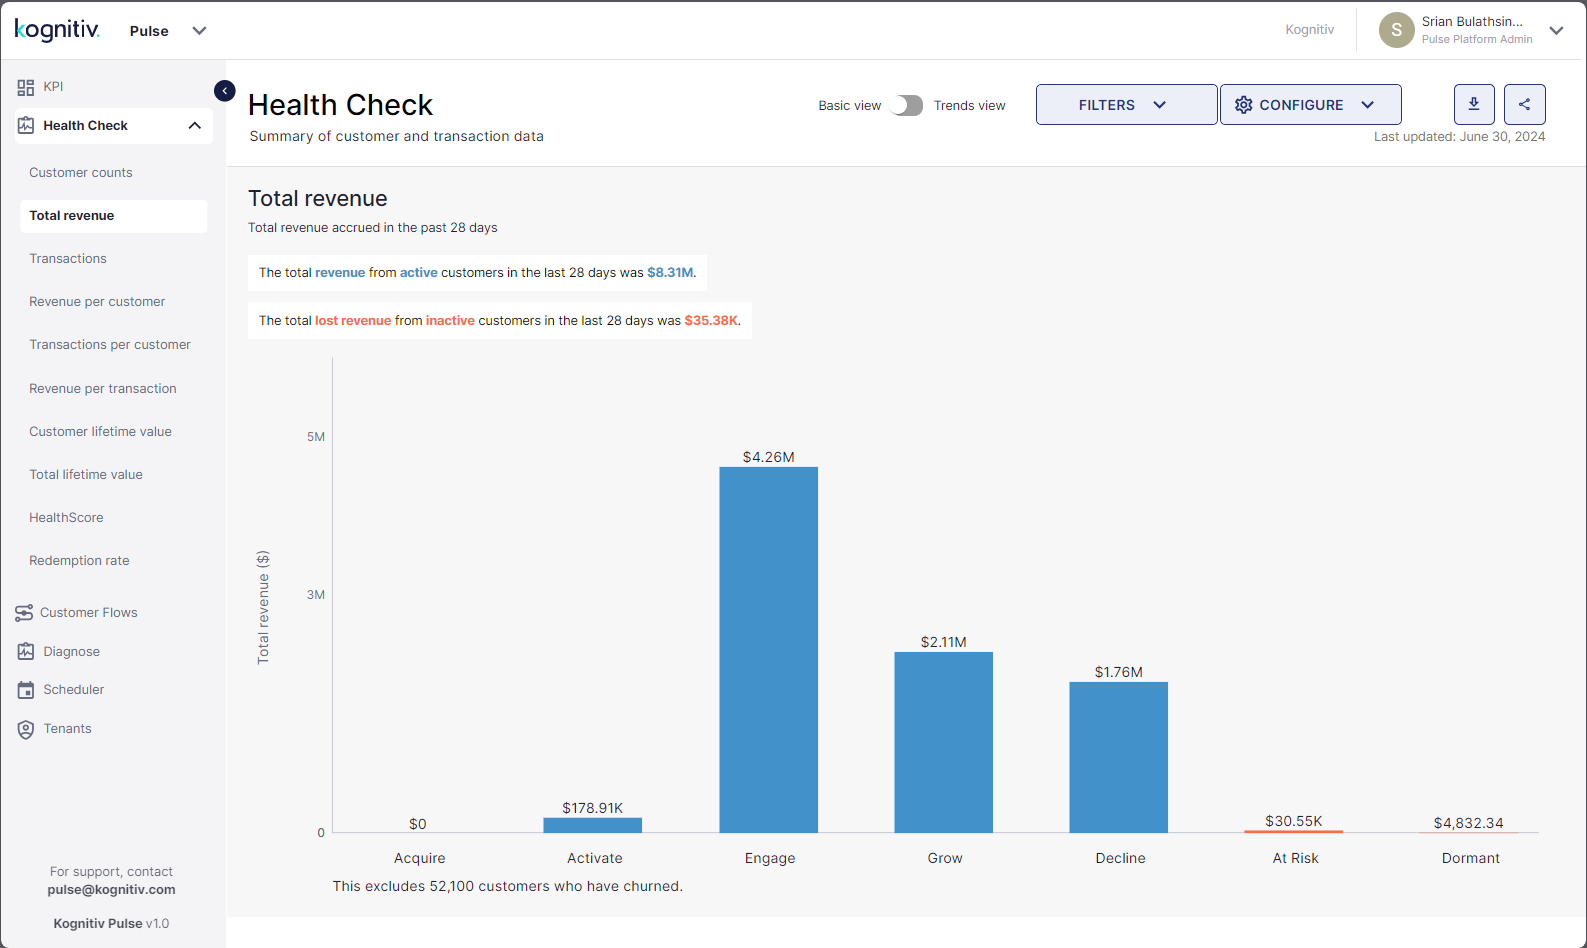Share the Health Check page
The width and height of the screenshot is (1587, 948).
1525,104
